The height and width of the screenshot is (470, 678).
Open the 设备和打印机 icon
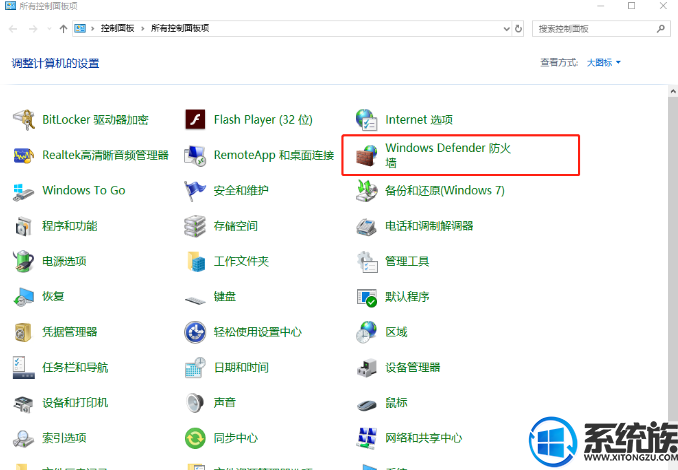[23, 403]
